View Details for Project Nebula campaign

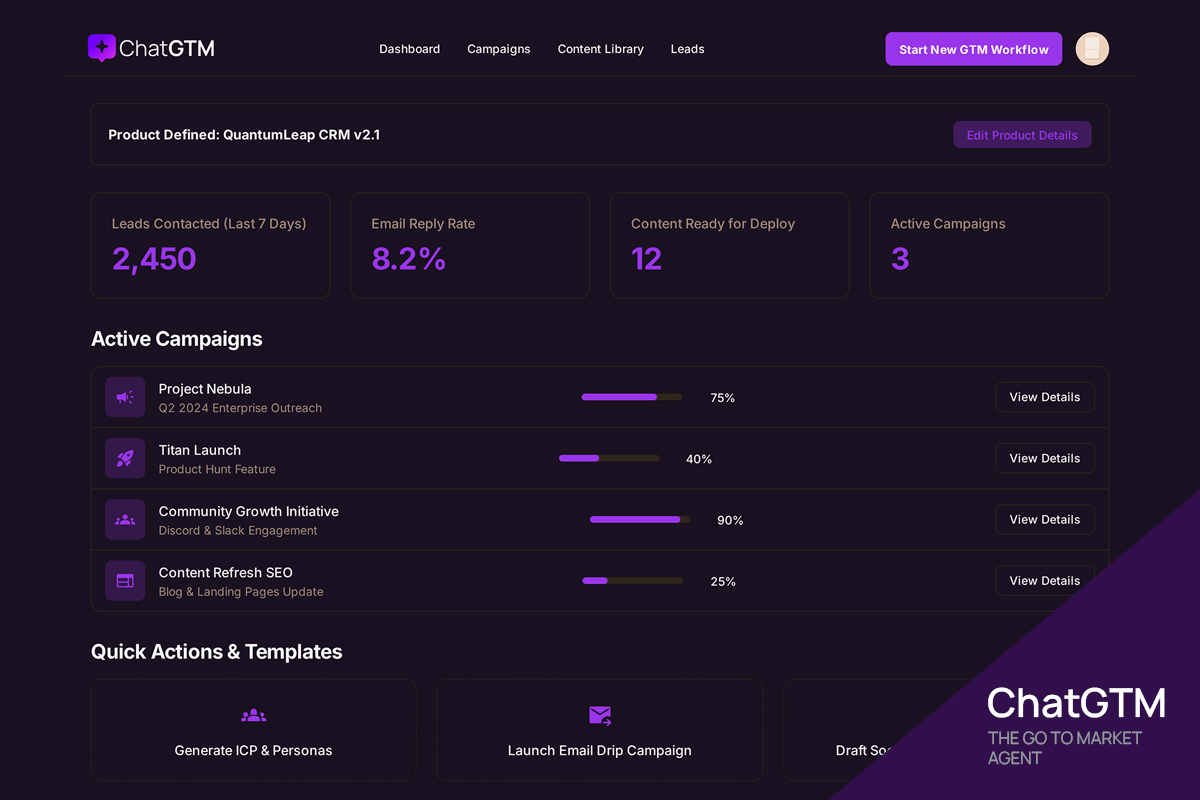[x=1044, y=397]
